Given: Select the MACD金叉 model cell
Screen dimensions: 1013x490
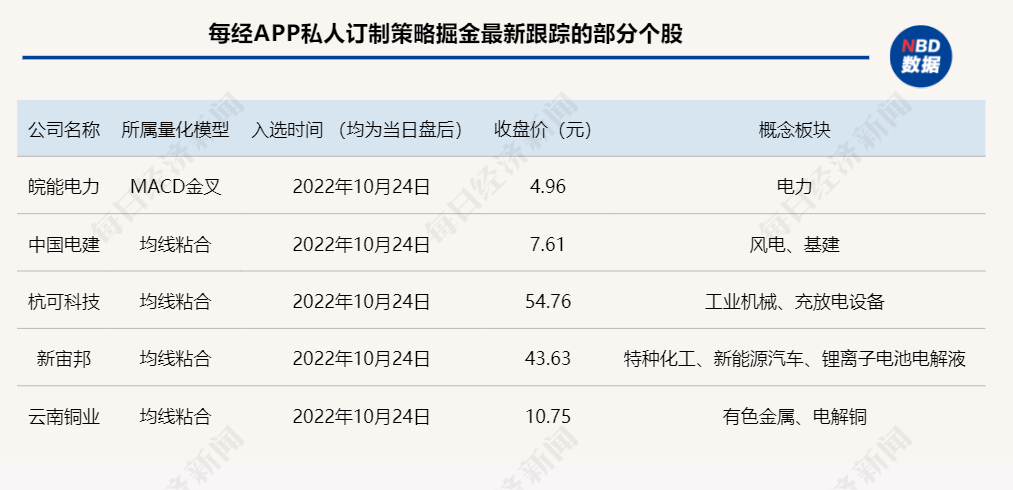Looking at the screenshot, I should pos(175,186).
